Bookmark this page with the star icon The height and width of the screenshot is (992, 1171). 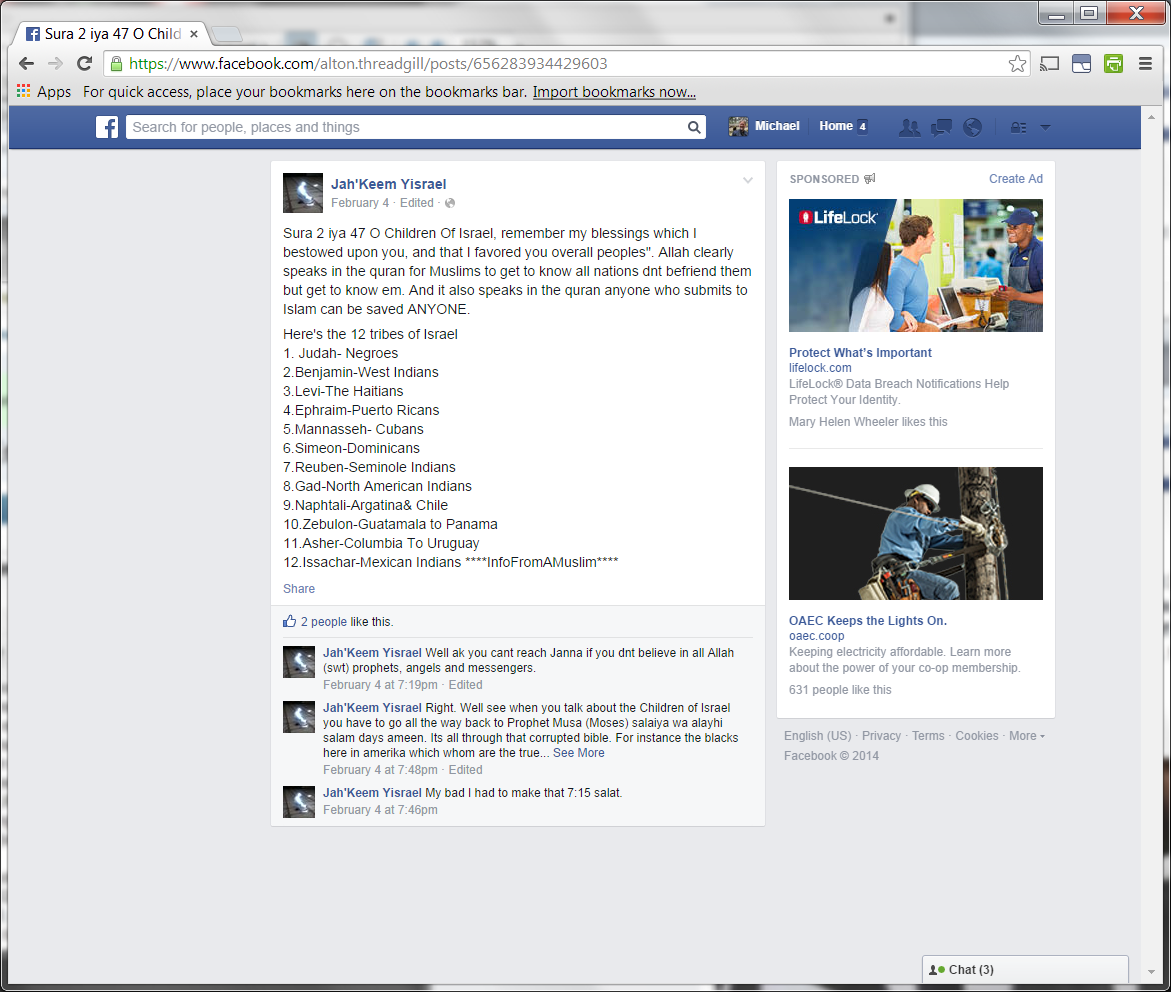[x=1016, y=64]
